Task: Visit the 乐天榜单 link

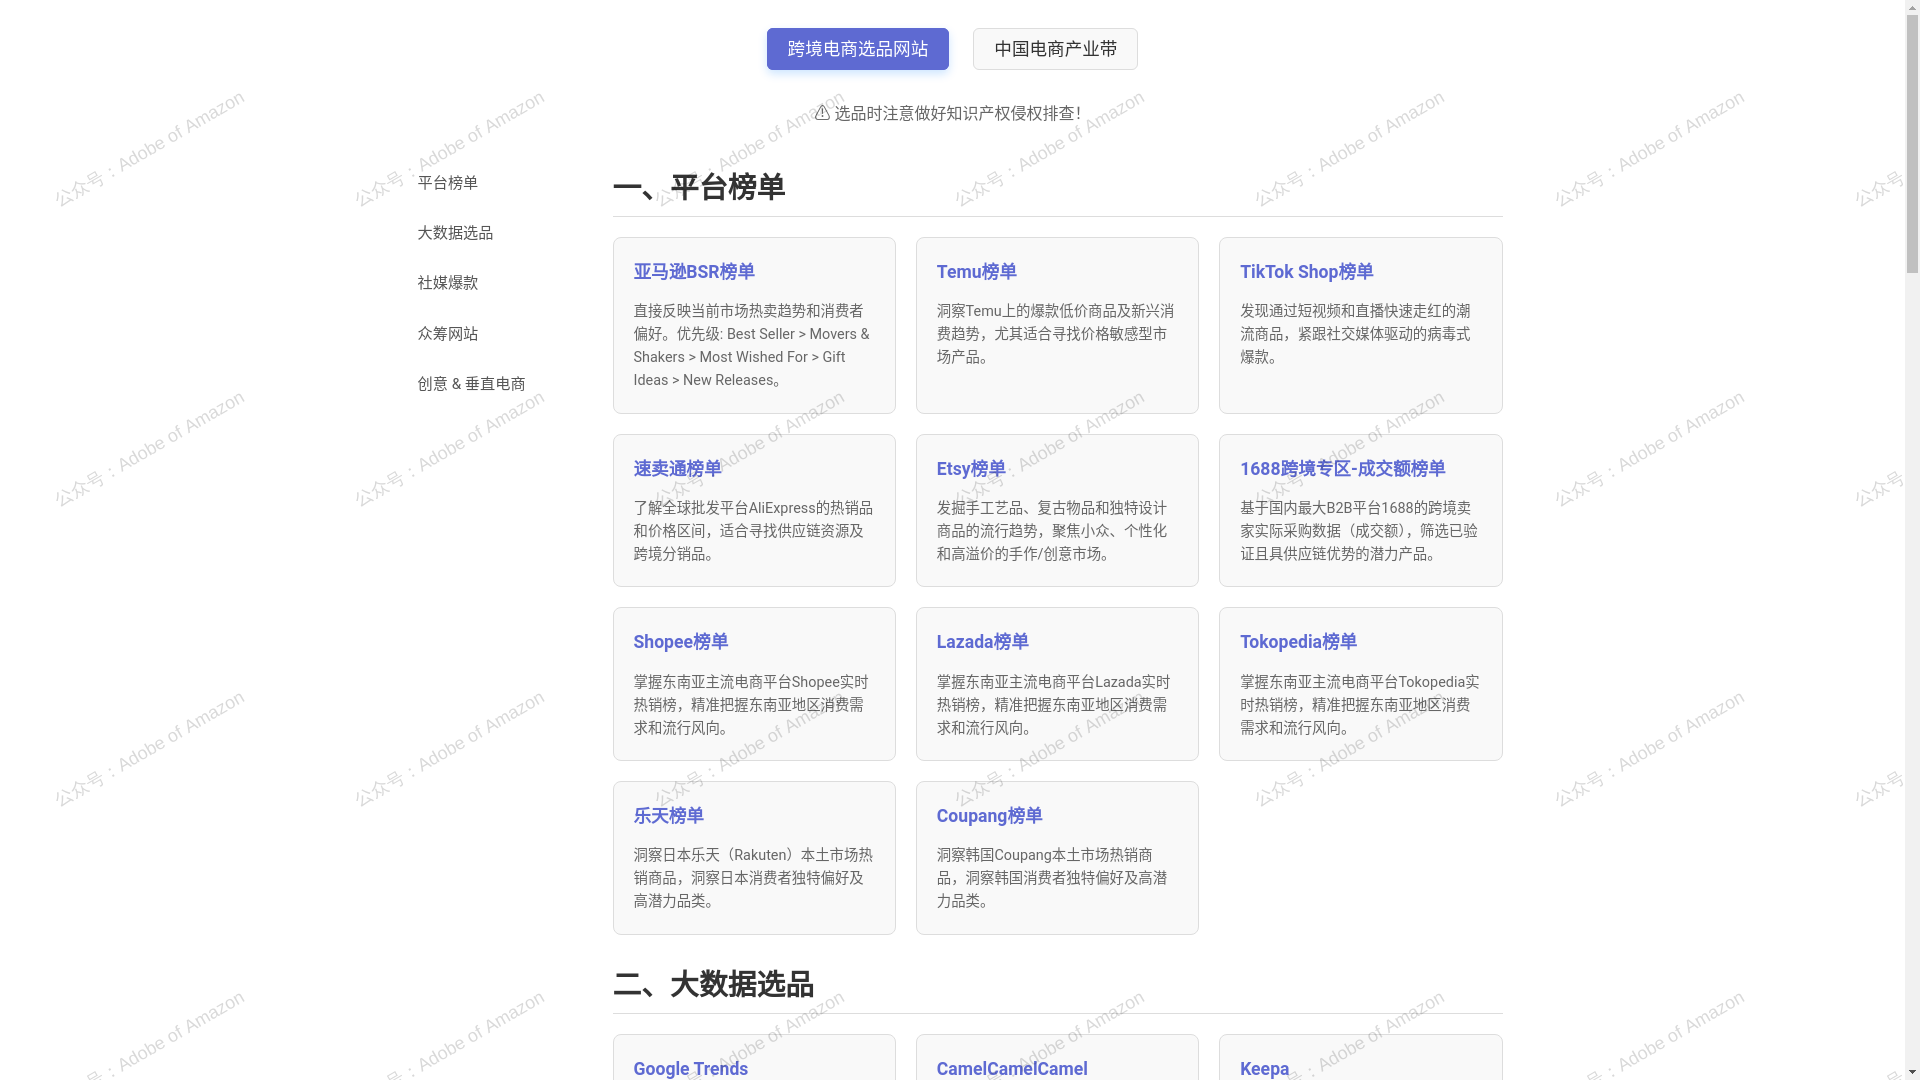Action: point(668,816)
